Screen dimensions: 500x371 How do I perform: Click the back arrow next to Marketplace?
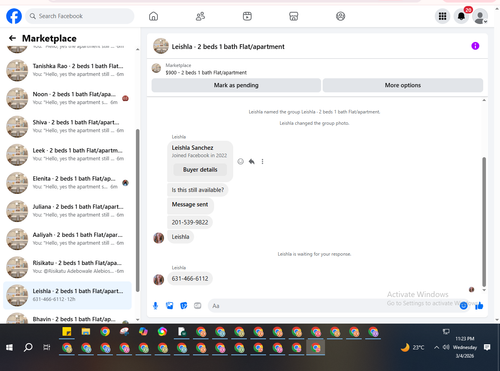tap(12, 38)
